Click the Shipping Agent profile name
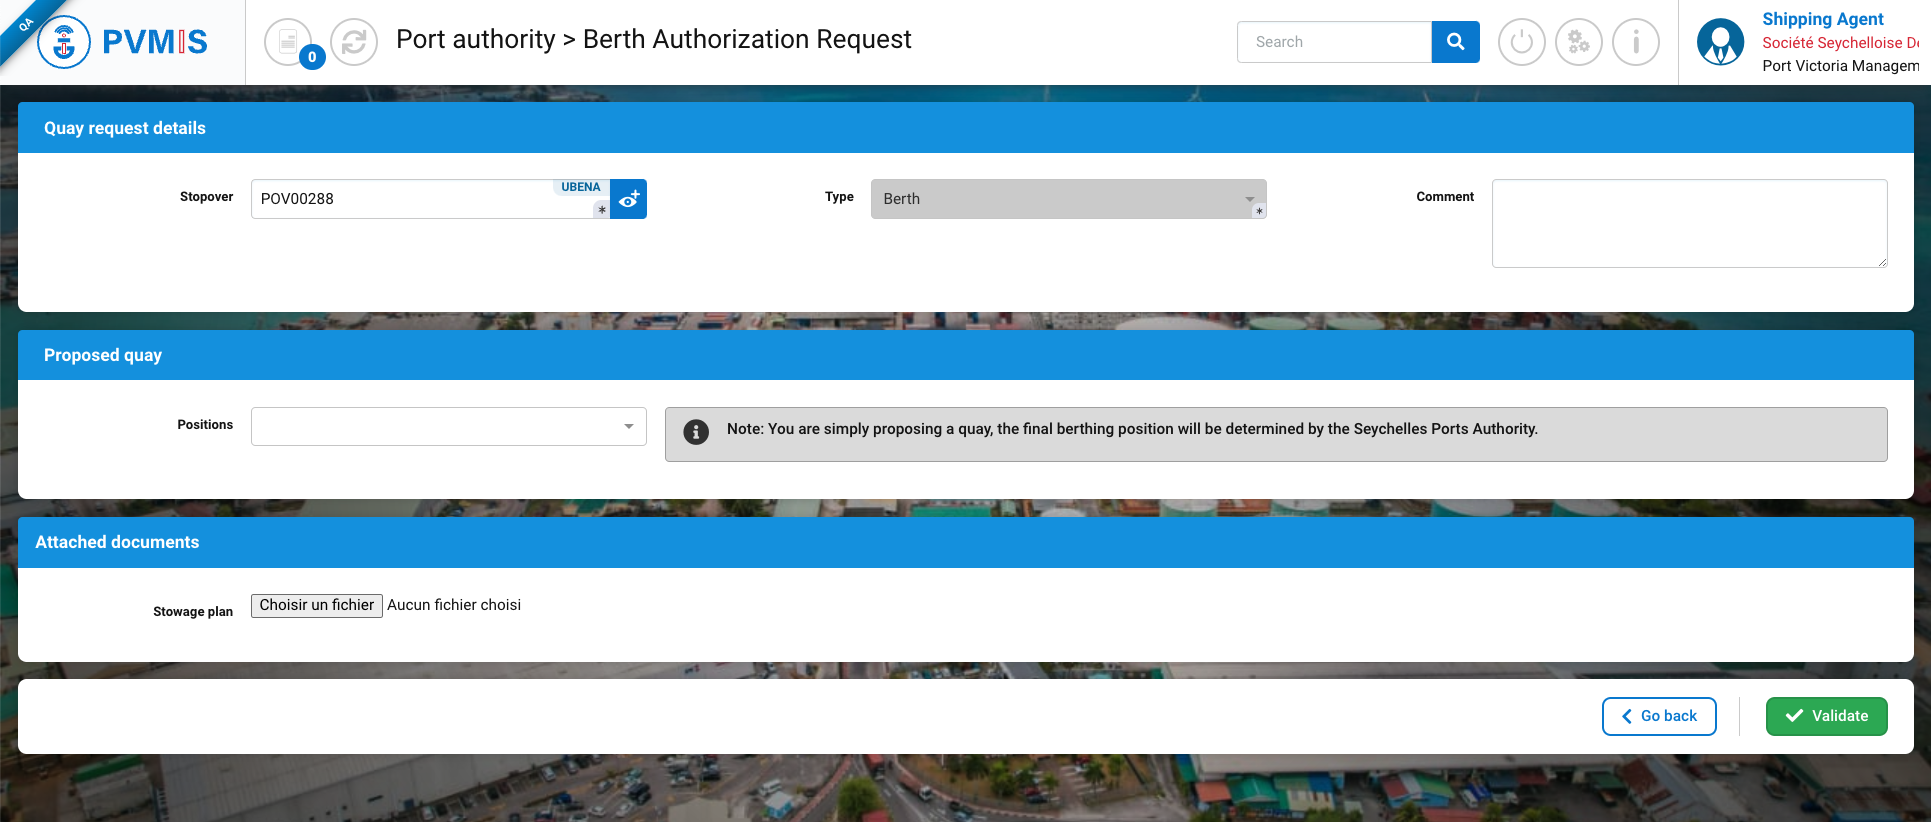 coord(1822,19)
